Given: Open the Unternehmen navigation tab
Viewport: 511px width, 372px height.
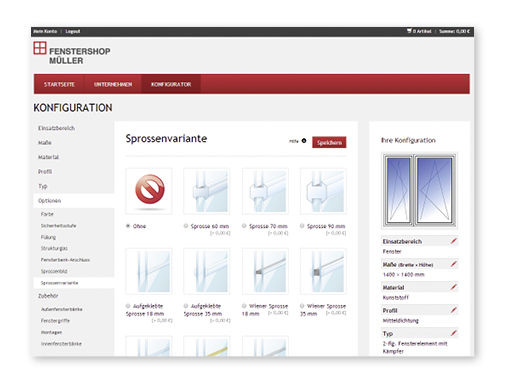Looking at the screenshot, I should click(x=113, y=84).
